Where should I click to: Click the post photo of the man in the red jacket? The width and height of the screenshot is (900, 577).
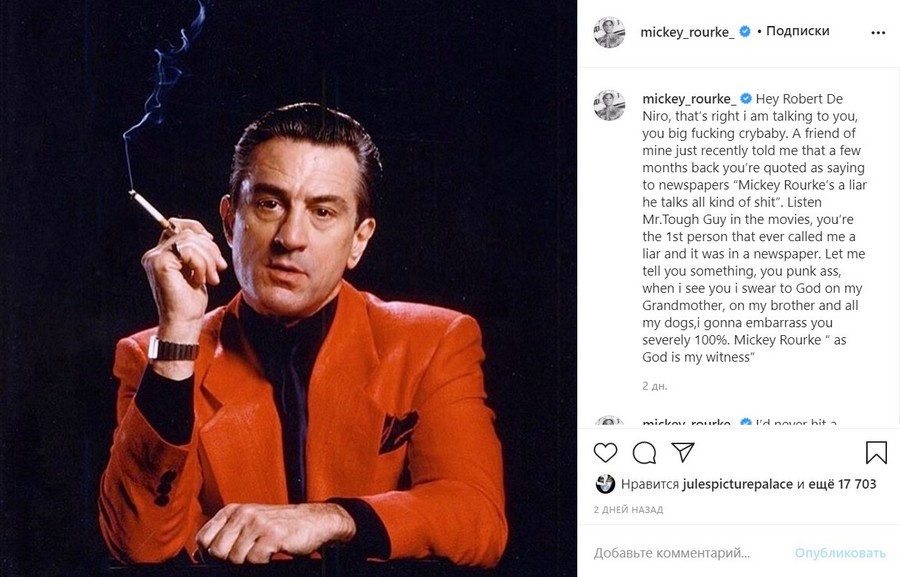point(288,288)
